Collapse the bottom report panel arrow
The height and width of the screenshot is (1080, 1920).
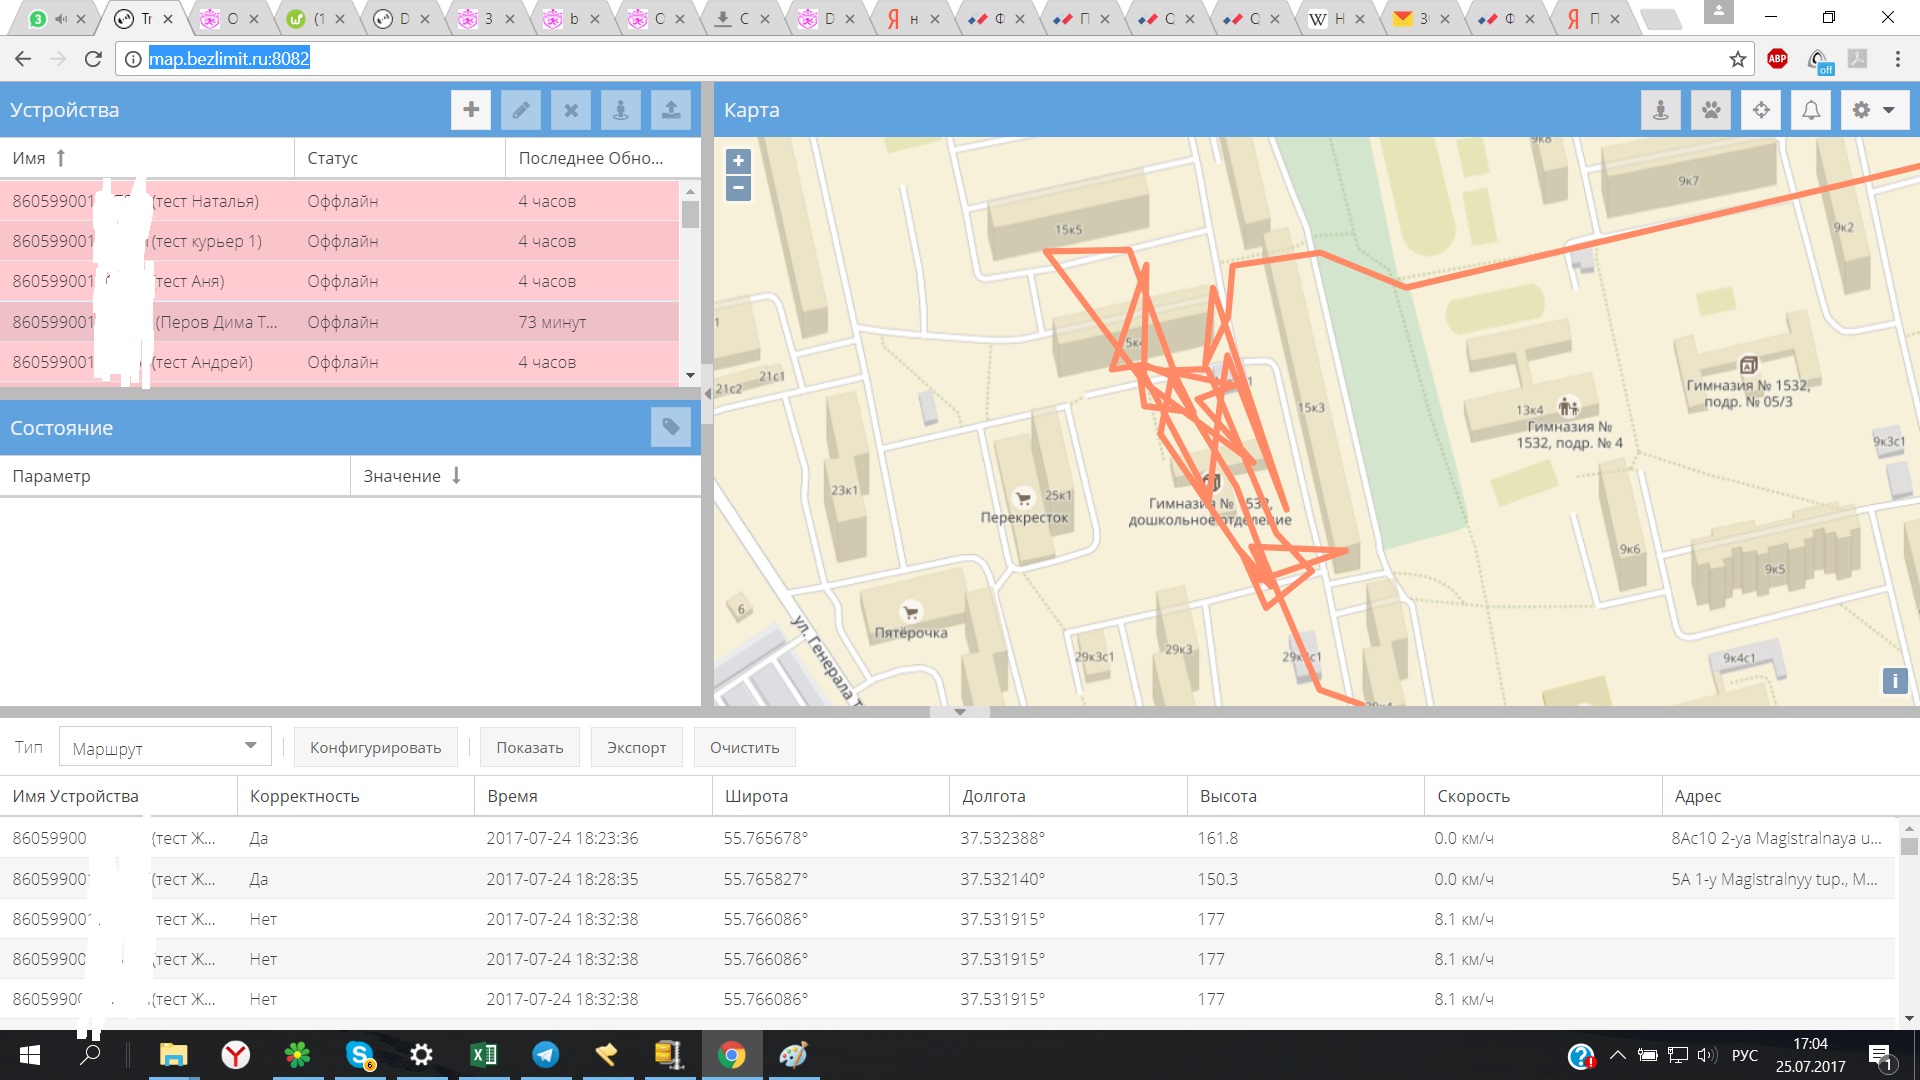coord(959,712)
